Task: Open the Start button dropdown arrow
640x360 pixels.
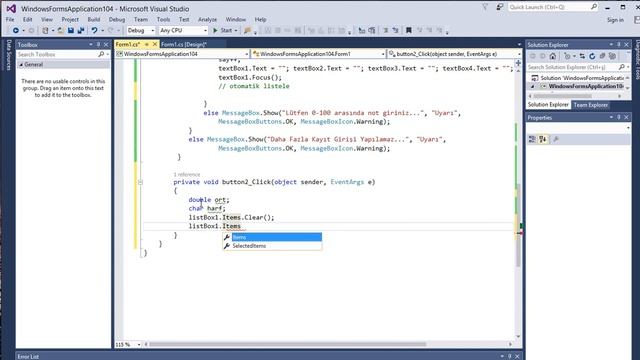Action: click(x=236, y=31)
